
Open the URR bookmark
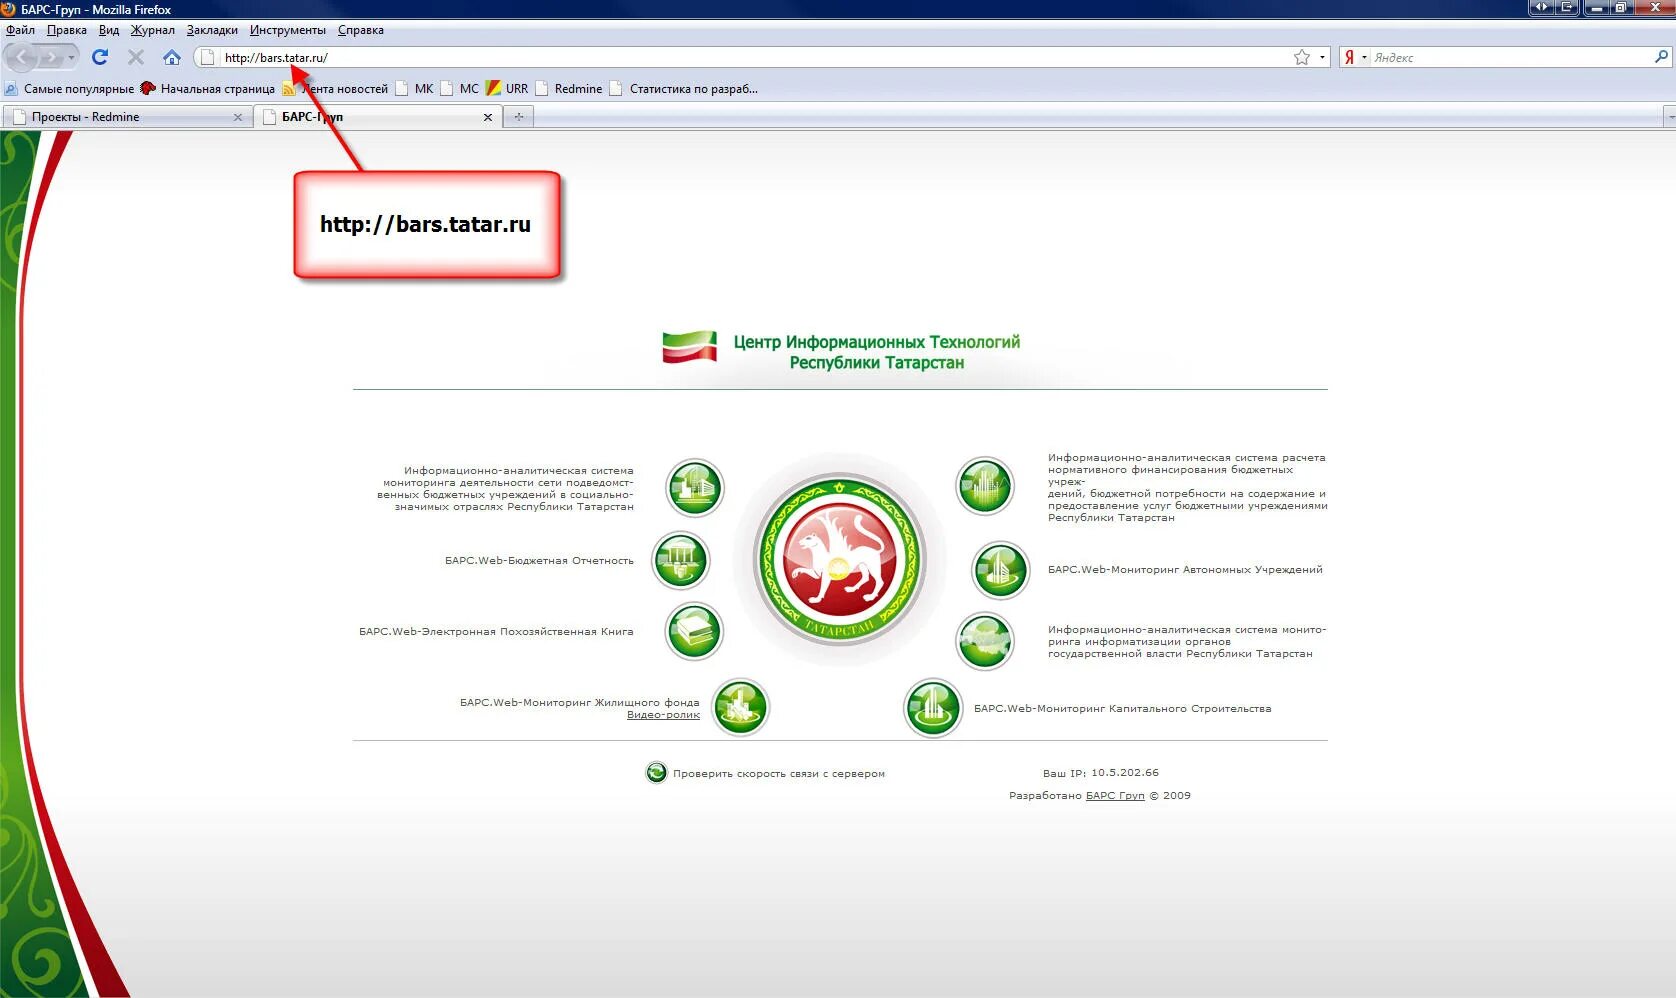507,88
